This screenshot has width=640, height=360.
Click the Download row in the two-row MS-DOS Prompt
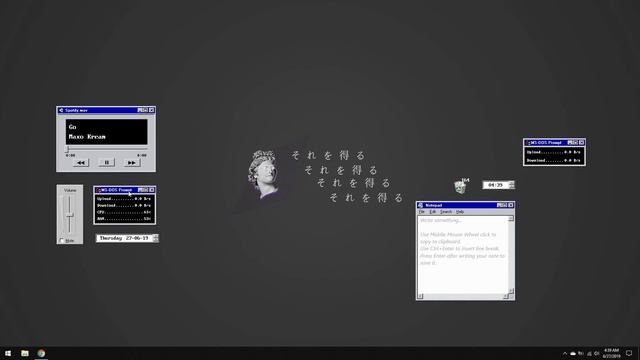[554, 160]
